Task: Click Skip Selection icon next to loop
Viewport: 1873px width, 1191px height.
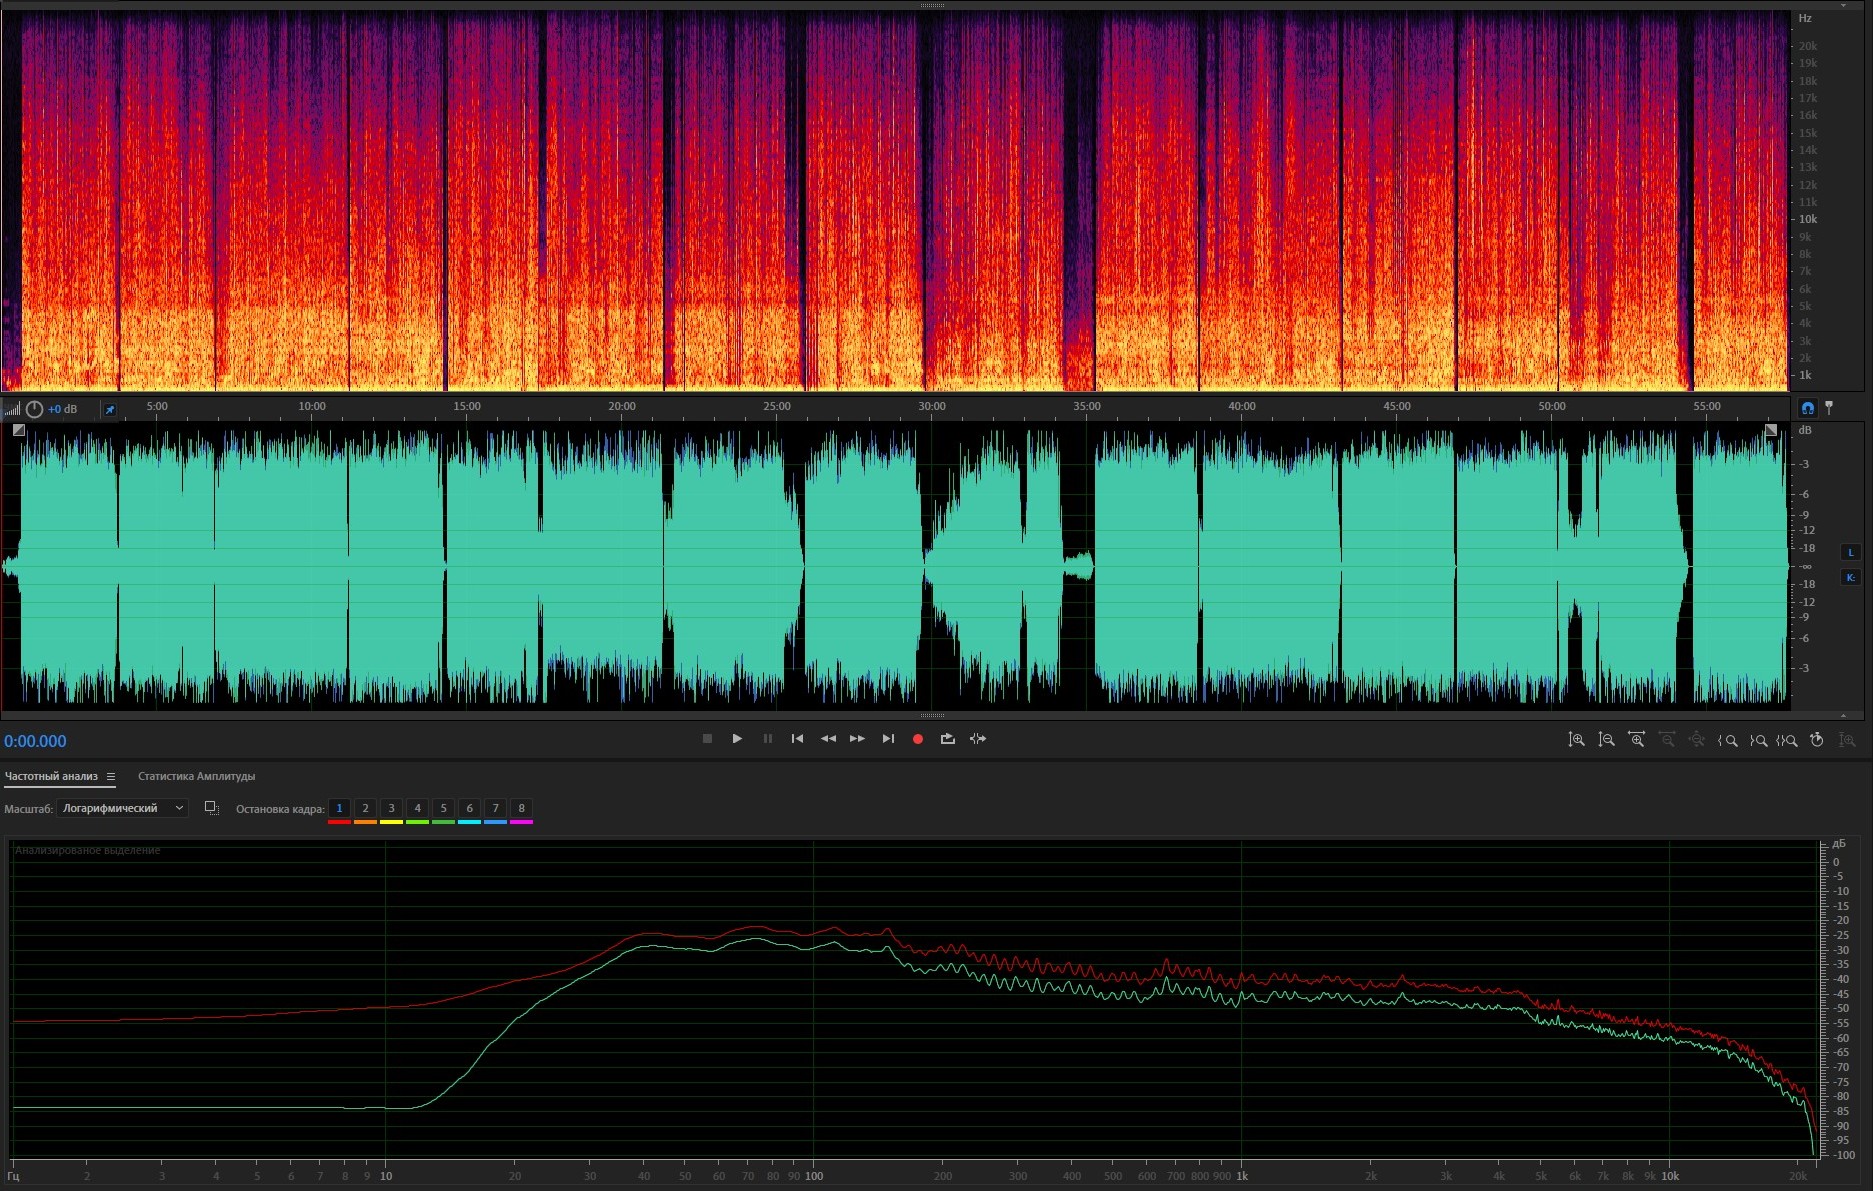Action: [978, 739]
